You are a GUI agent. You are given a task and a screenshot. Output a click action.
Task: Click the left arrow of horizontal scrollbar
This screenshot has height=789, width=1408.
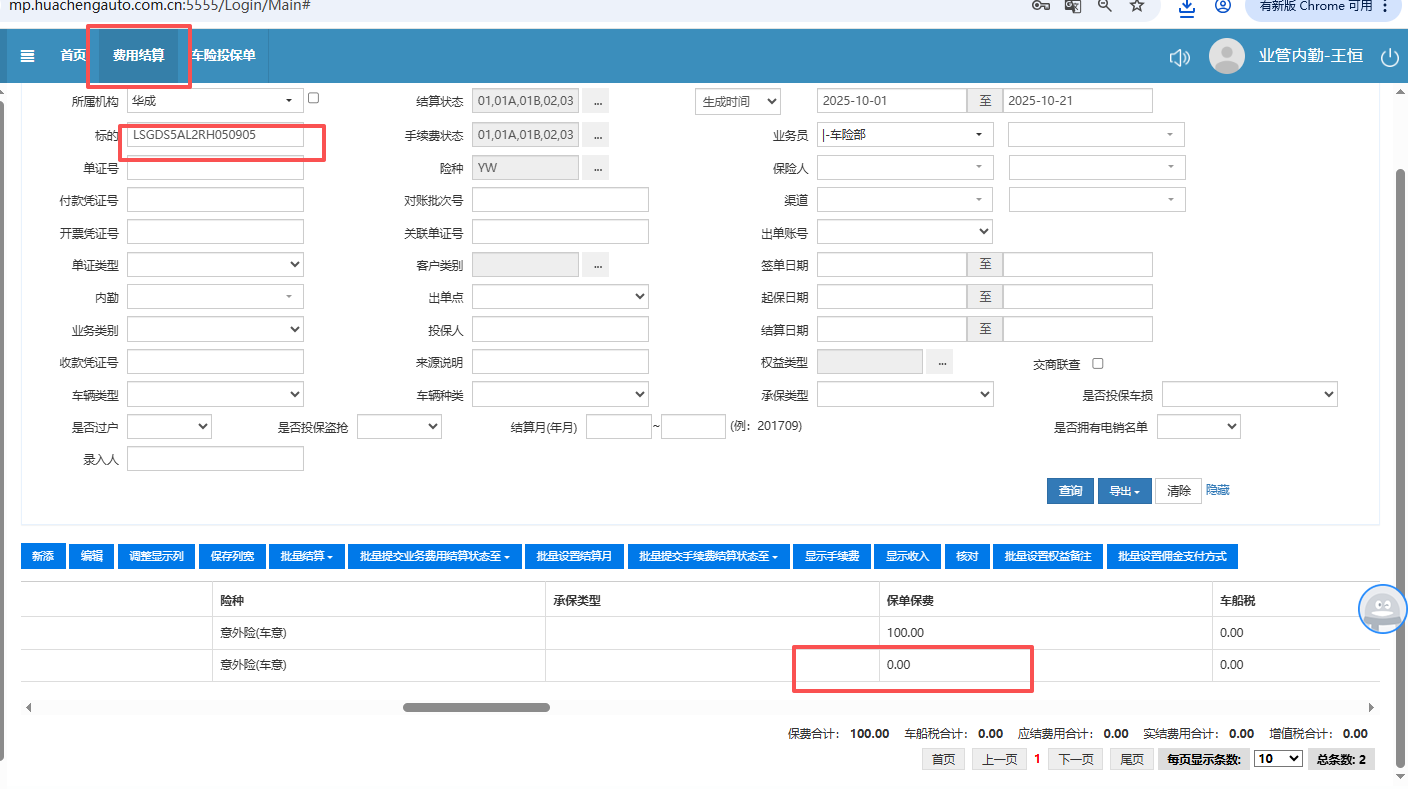tap(29, 707)
